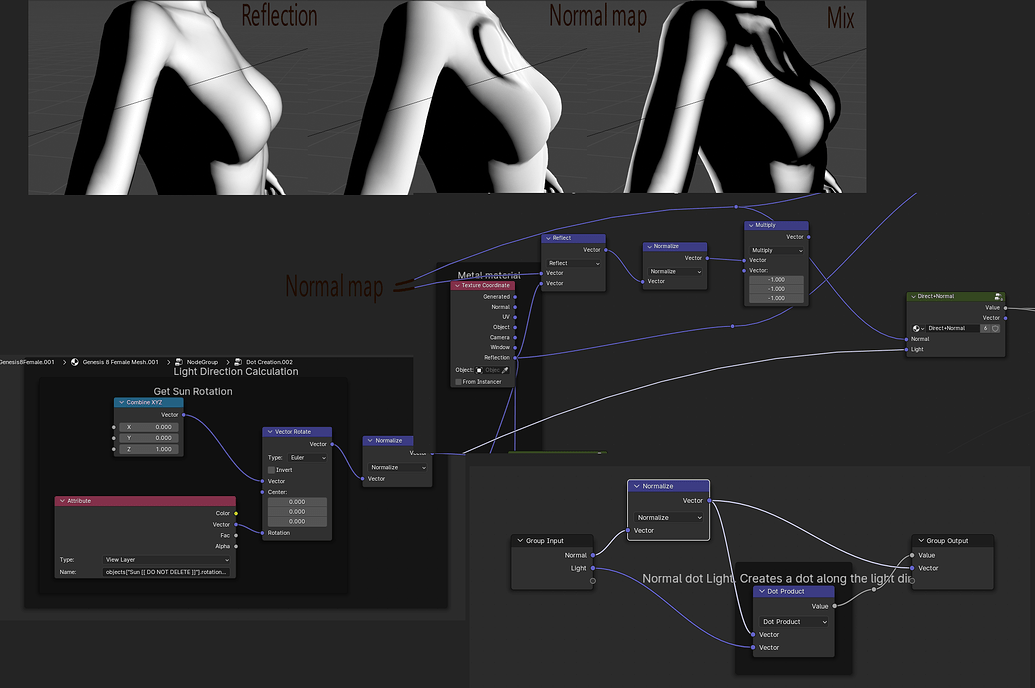This screenshot has width=1035, height=688.
Task: Click the Value input socket of Group Output
Action: [x=912, y=555]
